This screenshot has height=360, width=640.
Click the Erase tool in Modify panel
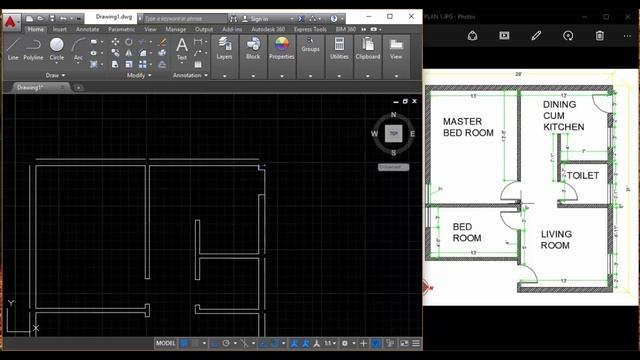pyautogui.click(x=162, y=42)
